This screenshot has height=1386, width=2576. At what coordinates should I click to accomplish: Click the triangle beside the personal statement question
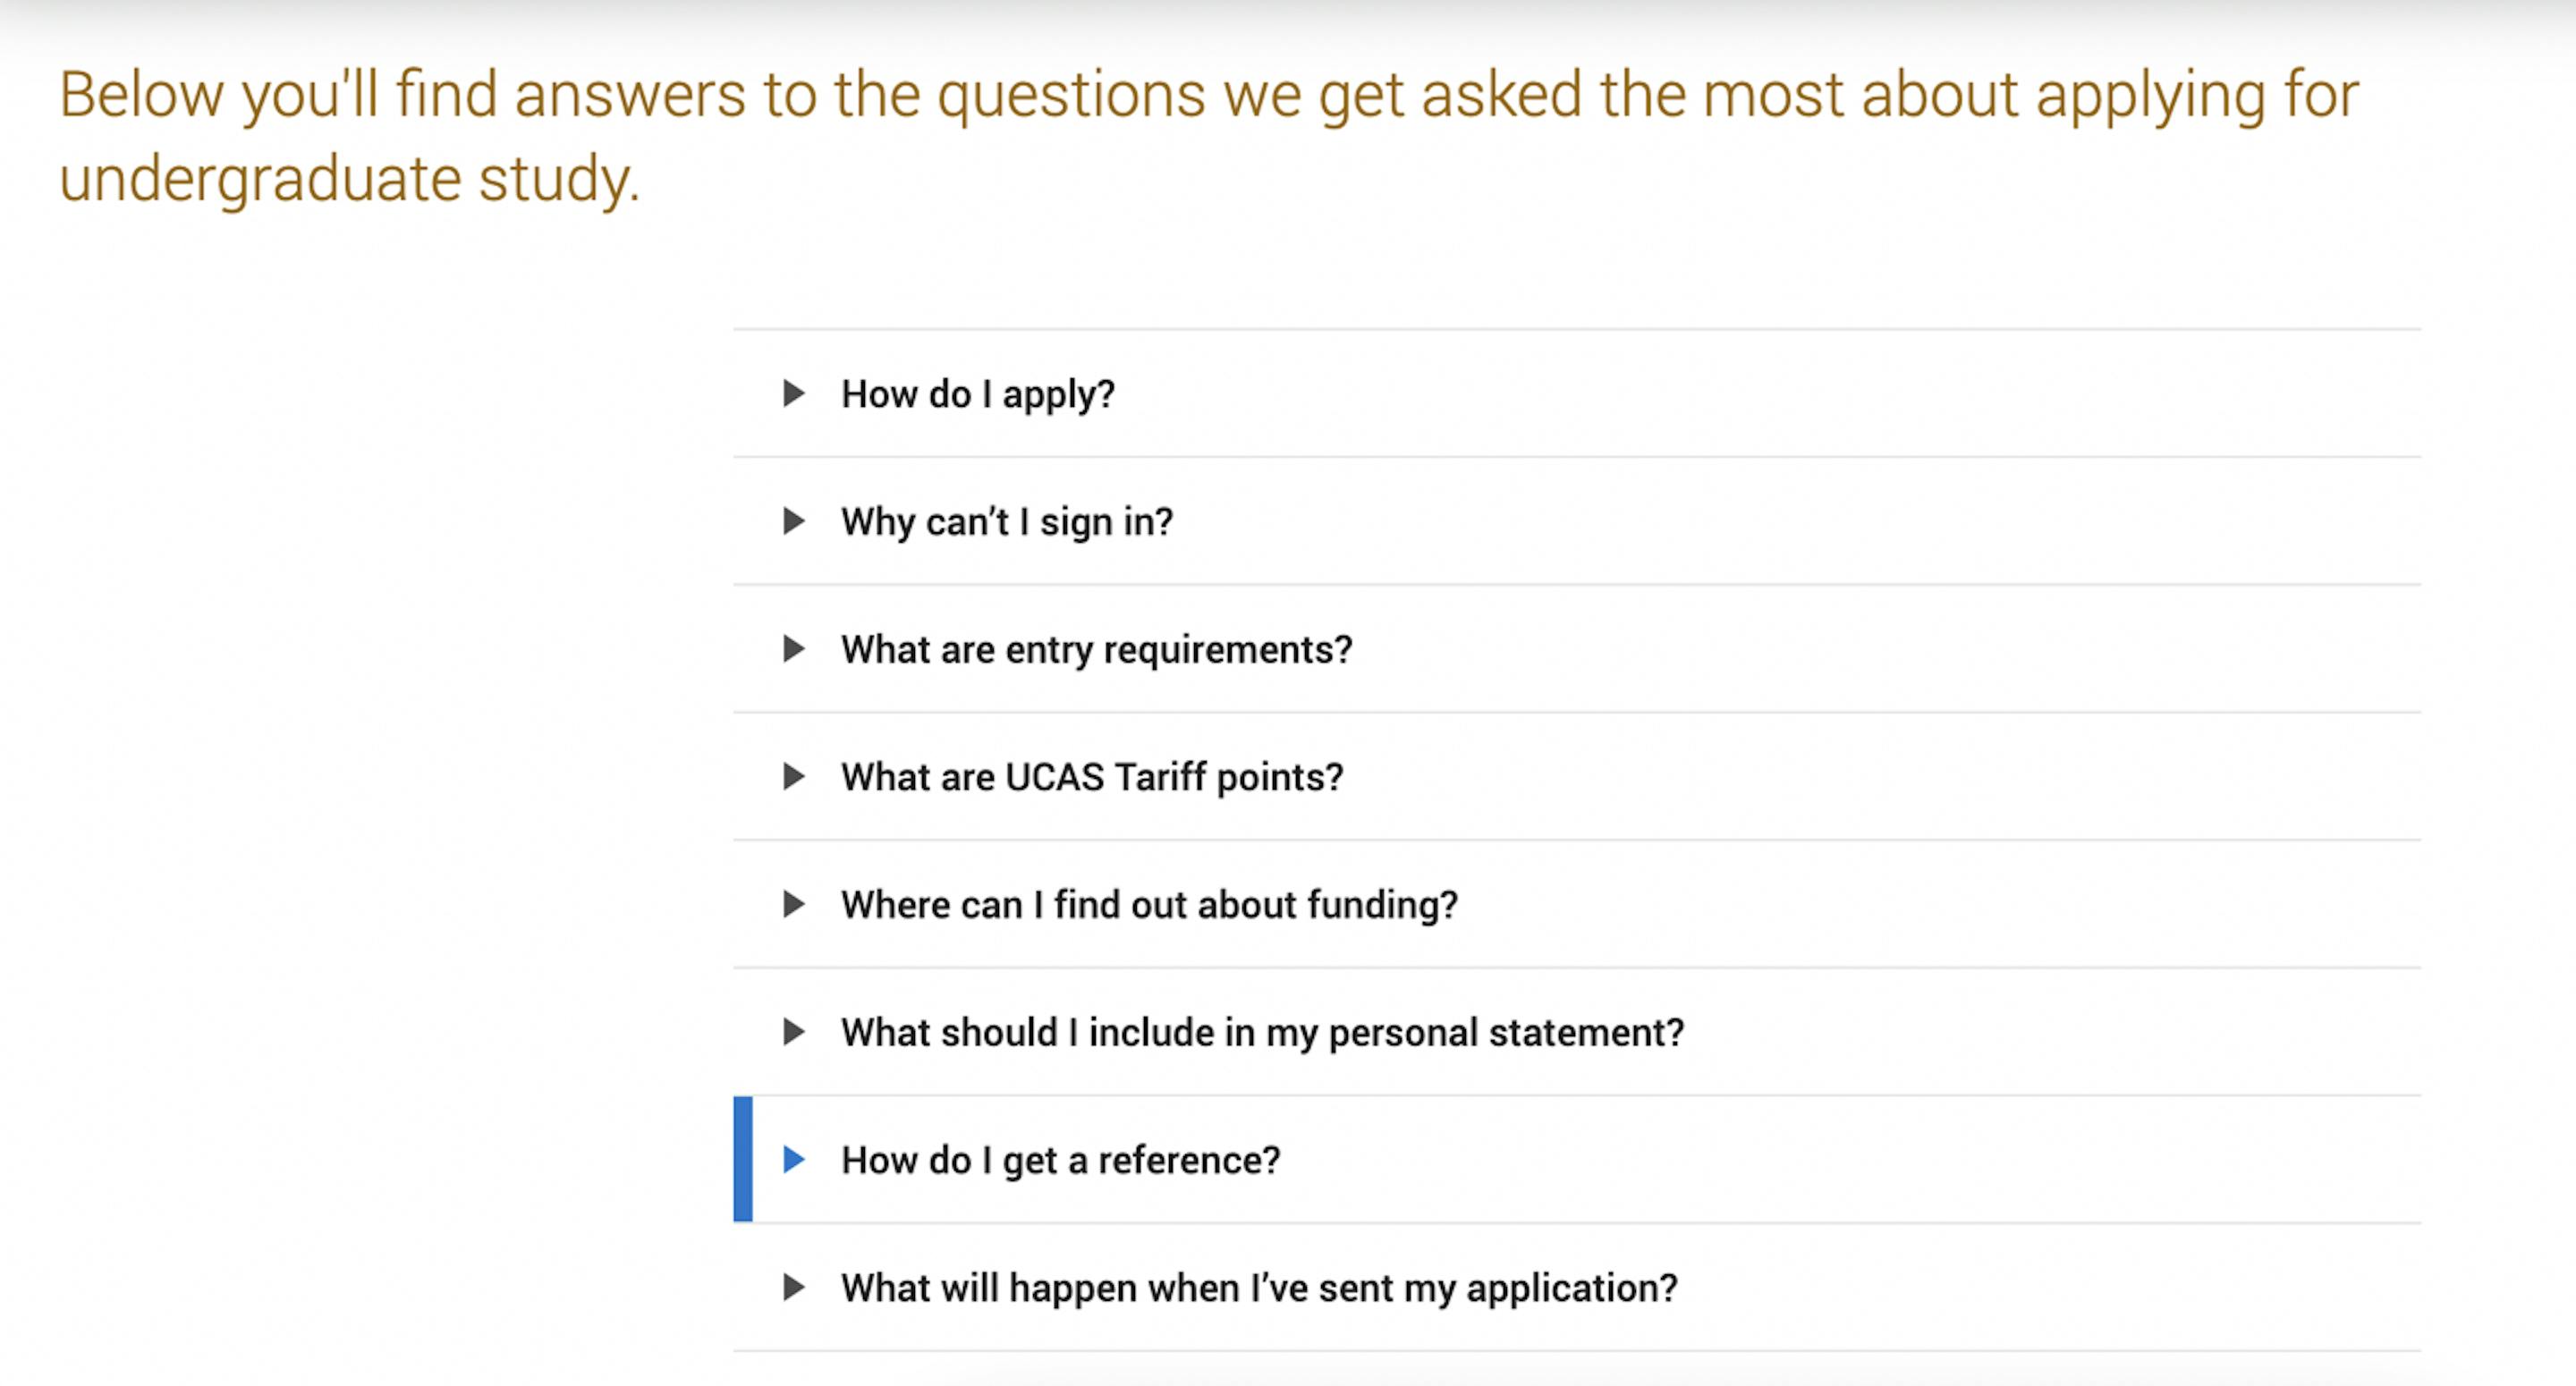(x=794, y=1032)
